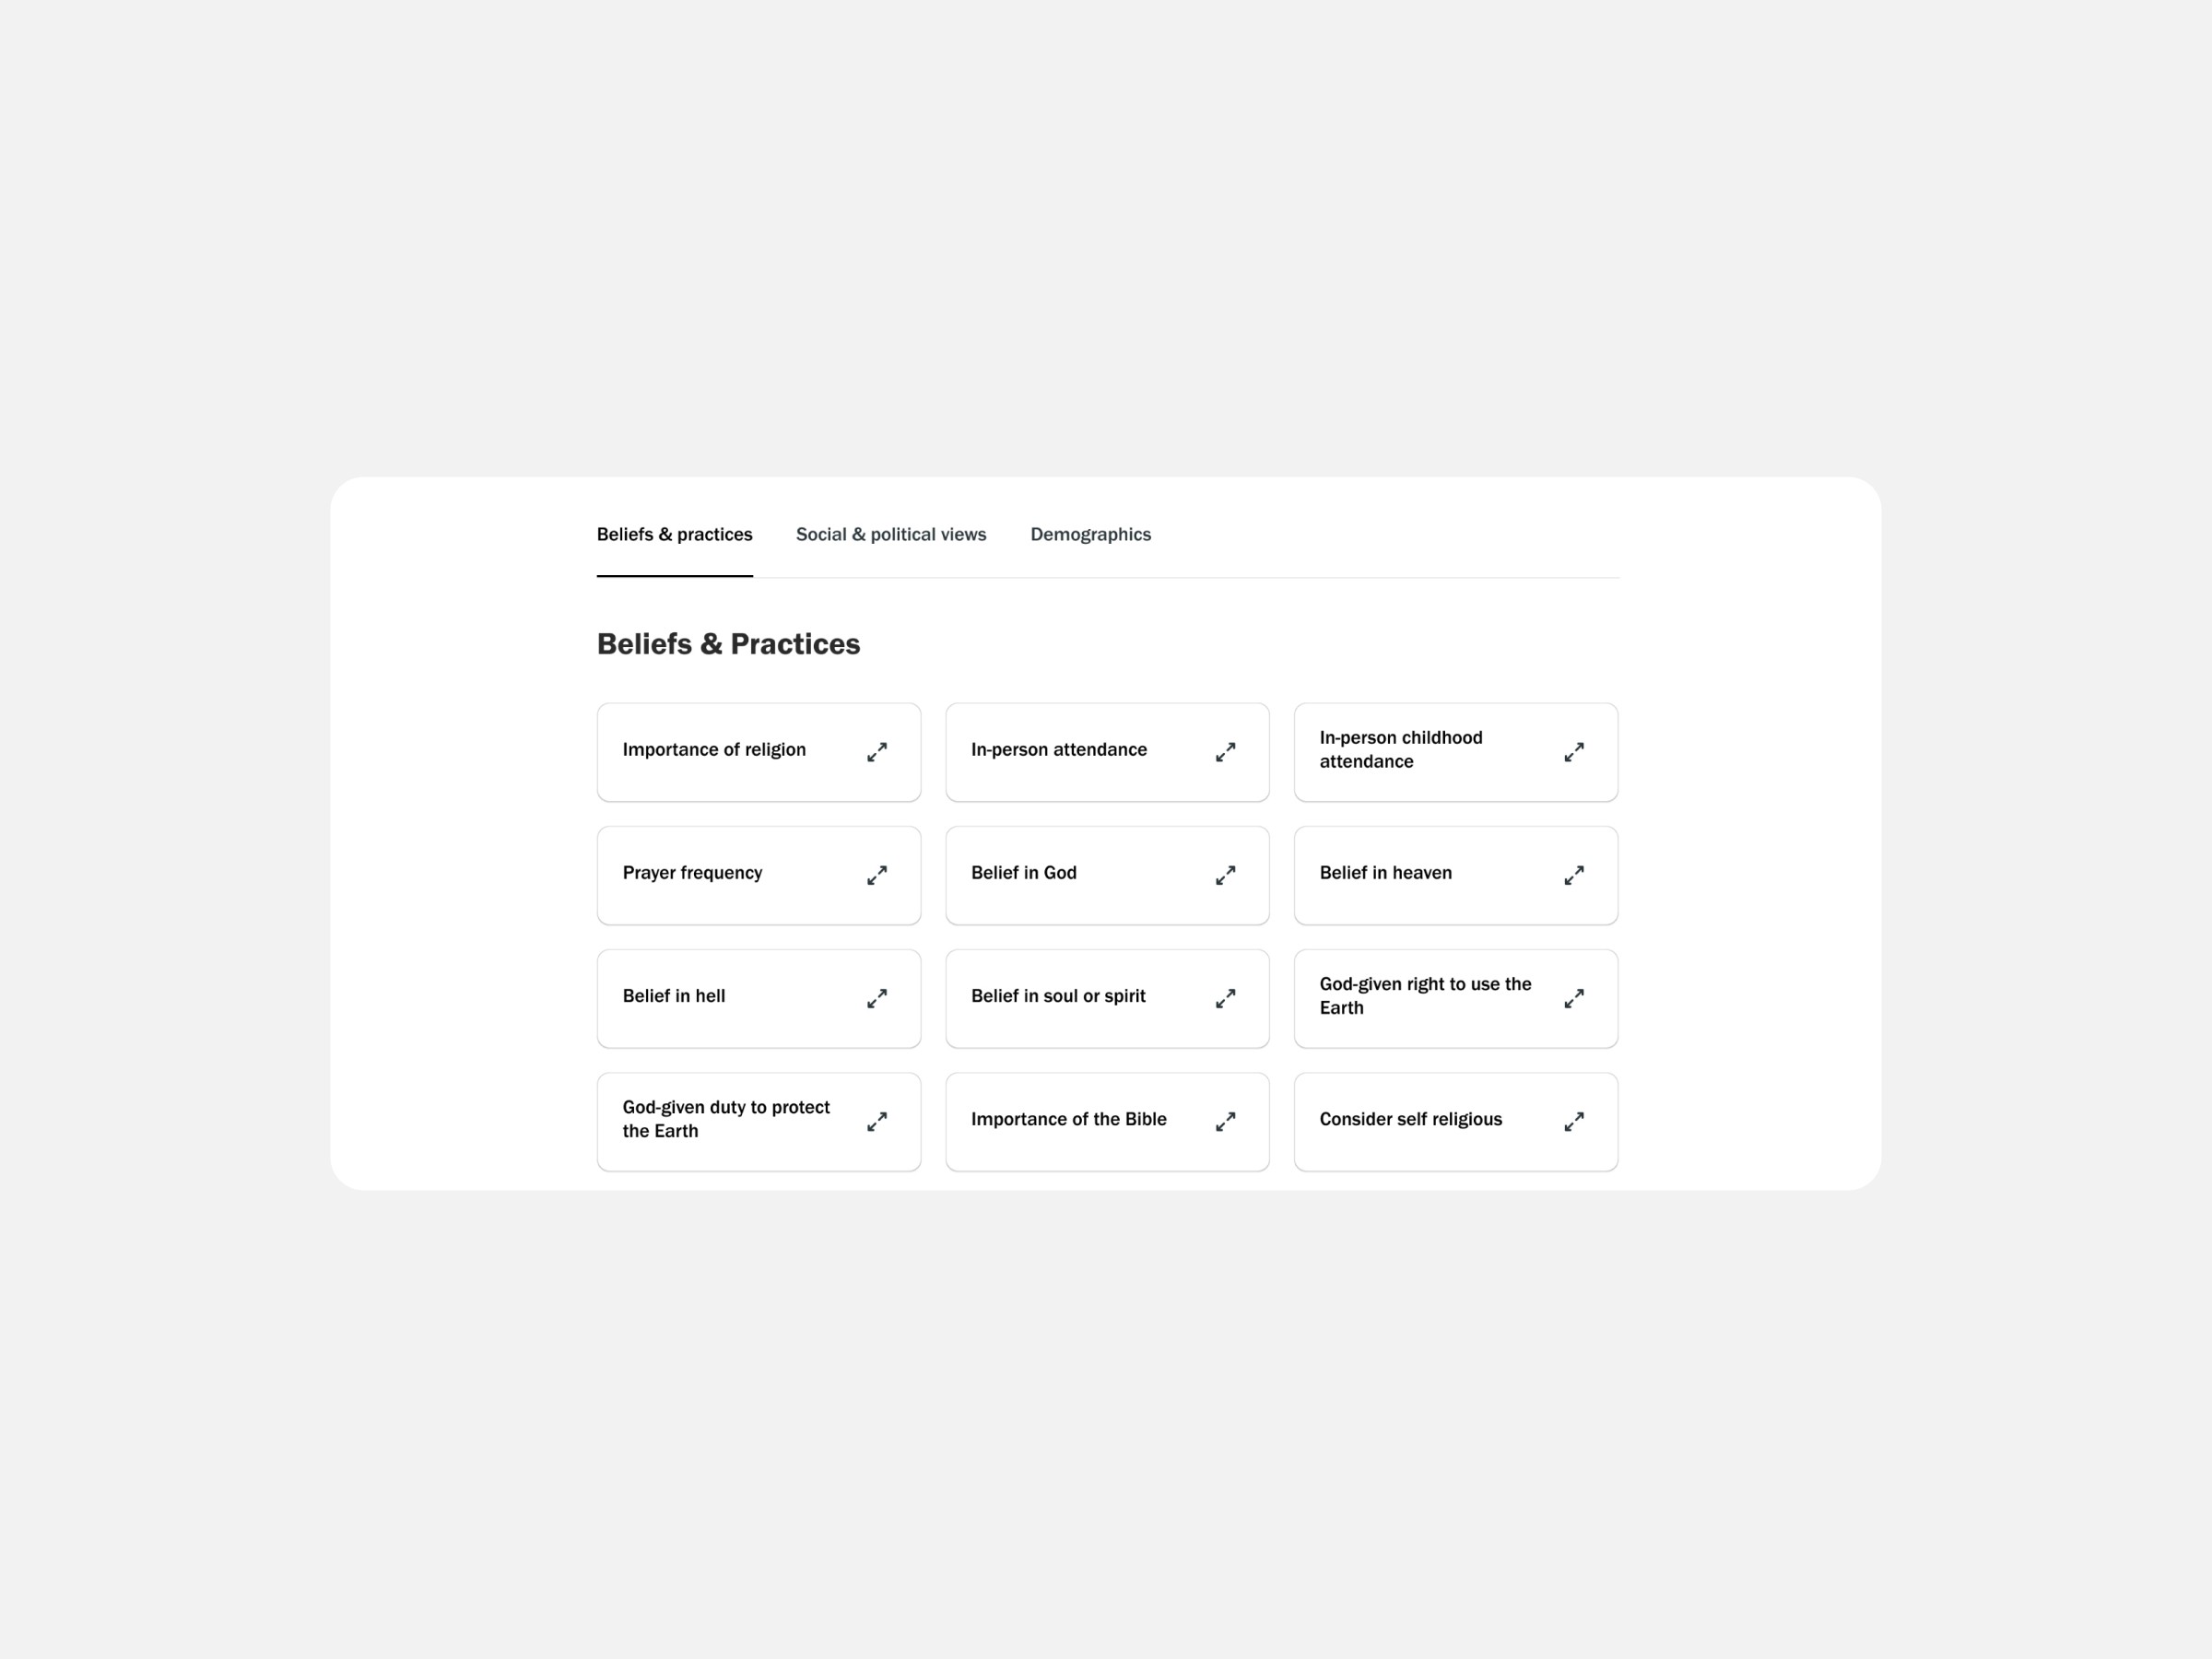This screenshot has height=1659, width=2212.
Task: Click expand icon on Importance of religion card
Action: 877,752
